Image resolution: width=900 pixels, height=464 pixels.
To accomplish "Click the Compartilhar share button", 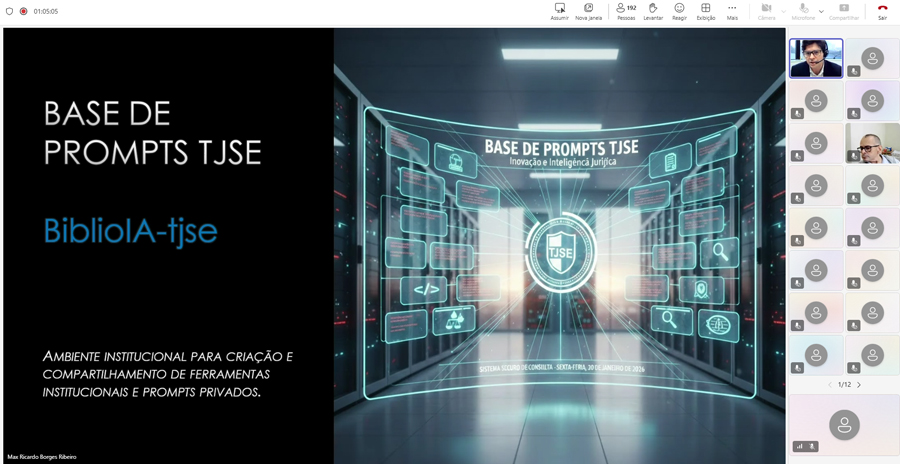I will click(x=844, y=11).
